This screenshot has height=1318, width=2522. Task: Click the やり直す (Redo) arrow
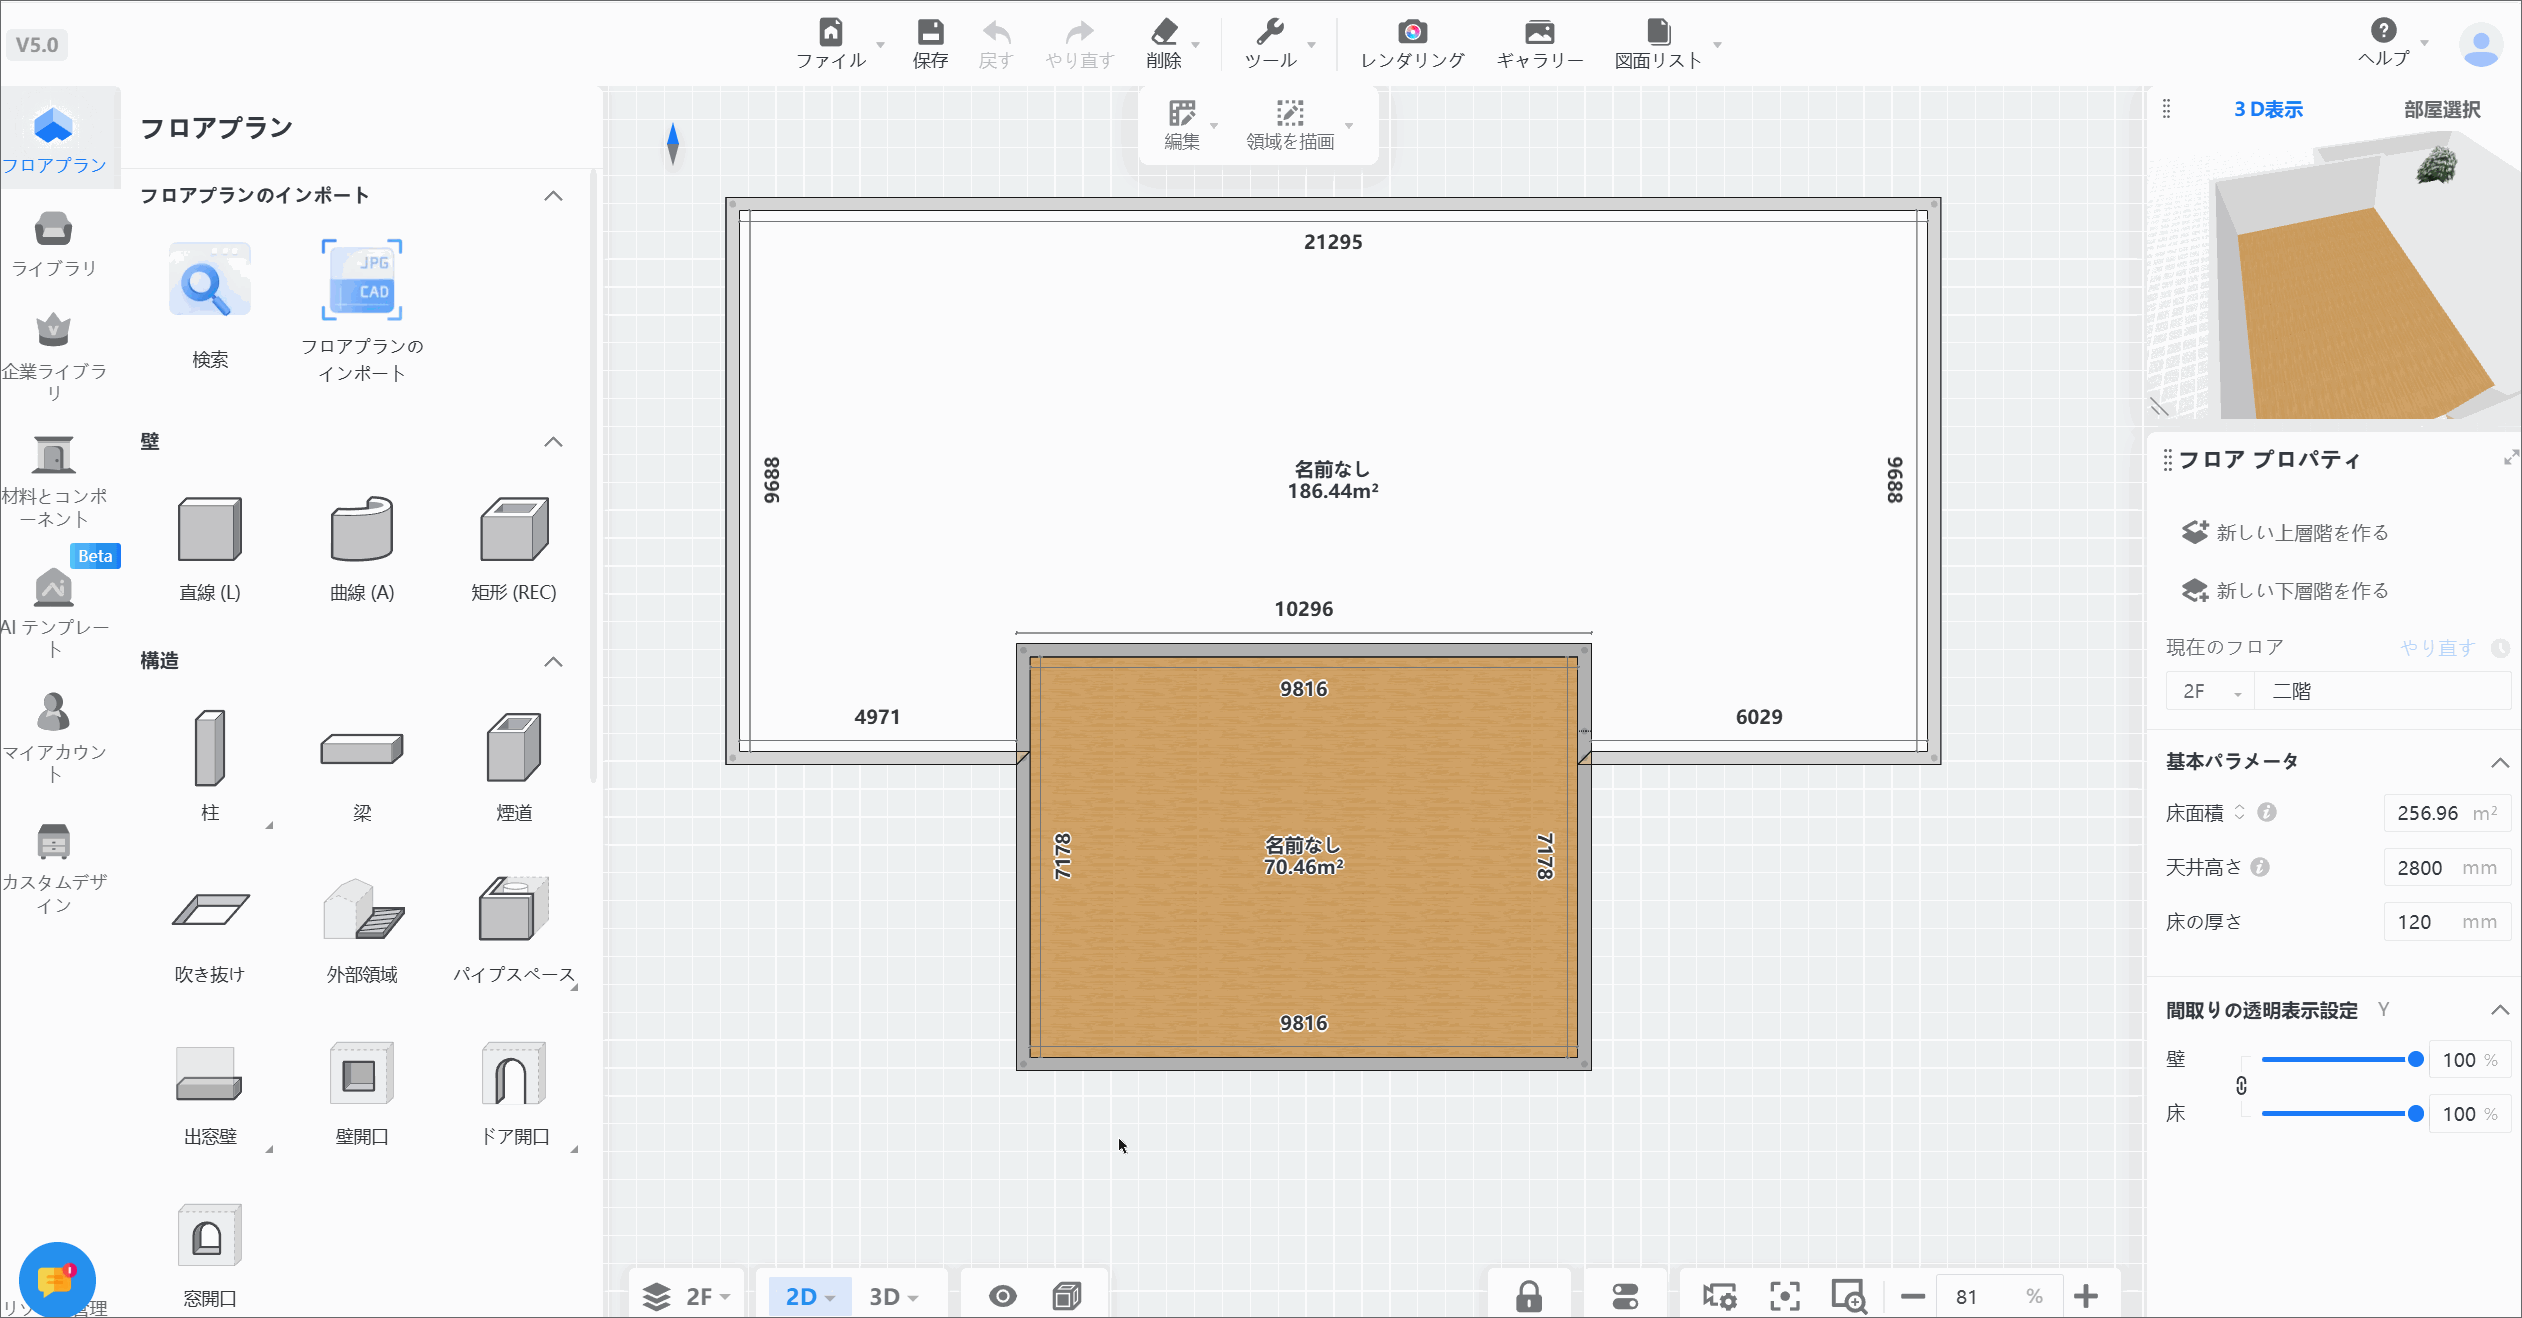[1079, 33]
